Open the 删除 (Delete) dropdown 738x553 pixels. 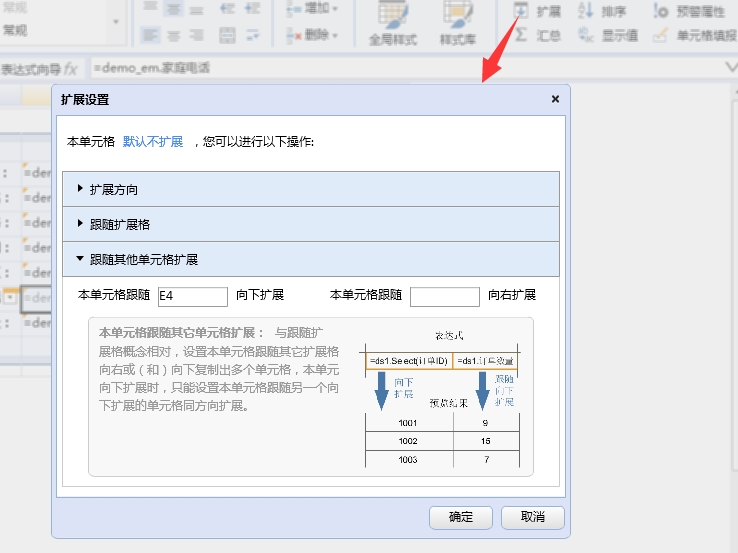[x=313, y=35]
